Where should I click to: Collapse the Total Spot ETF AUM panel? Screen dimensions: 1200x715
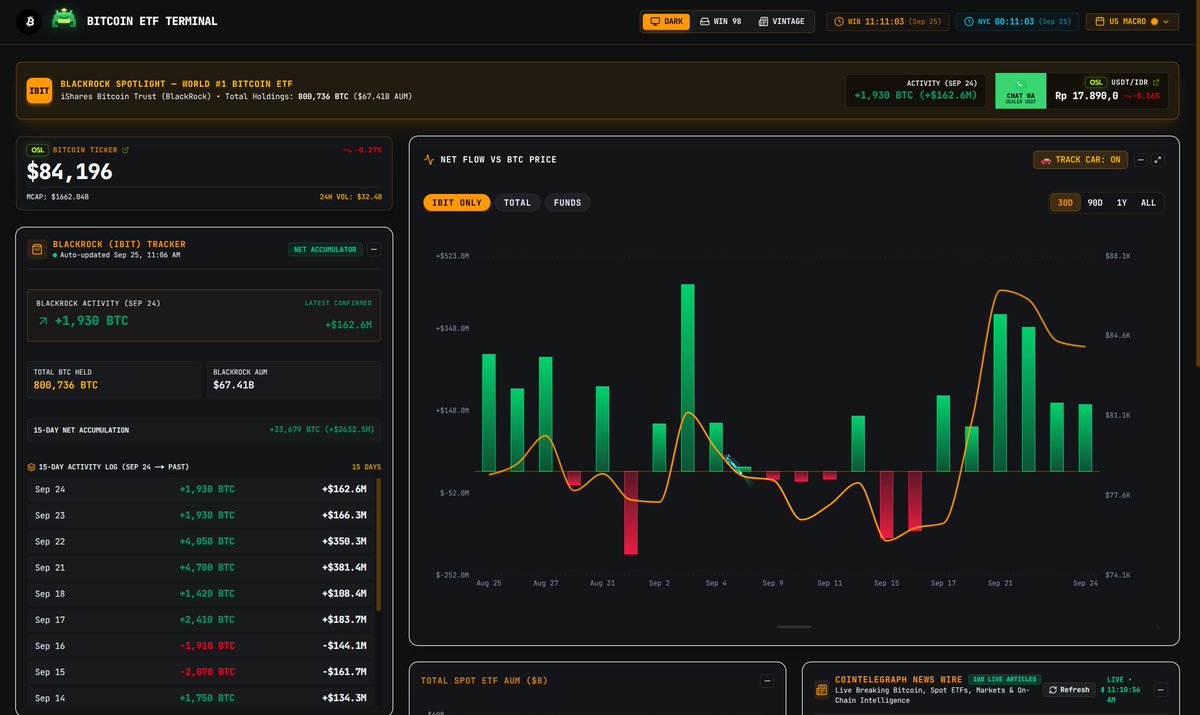(767, 681)
